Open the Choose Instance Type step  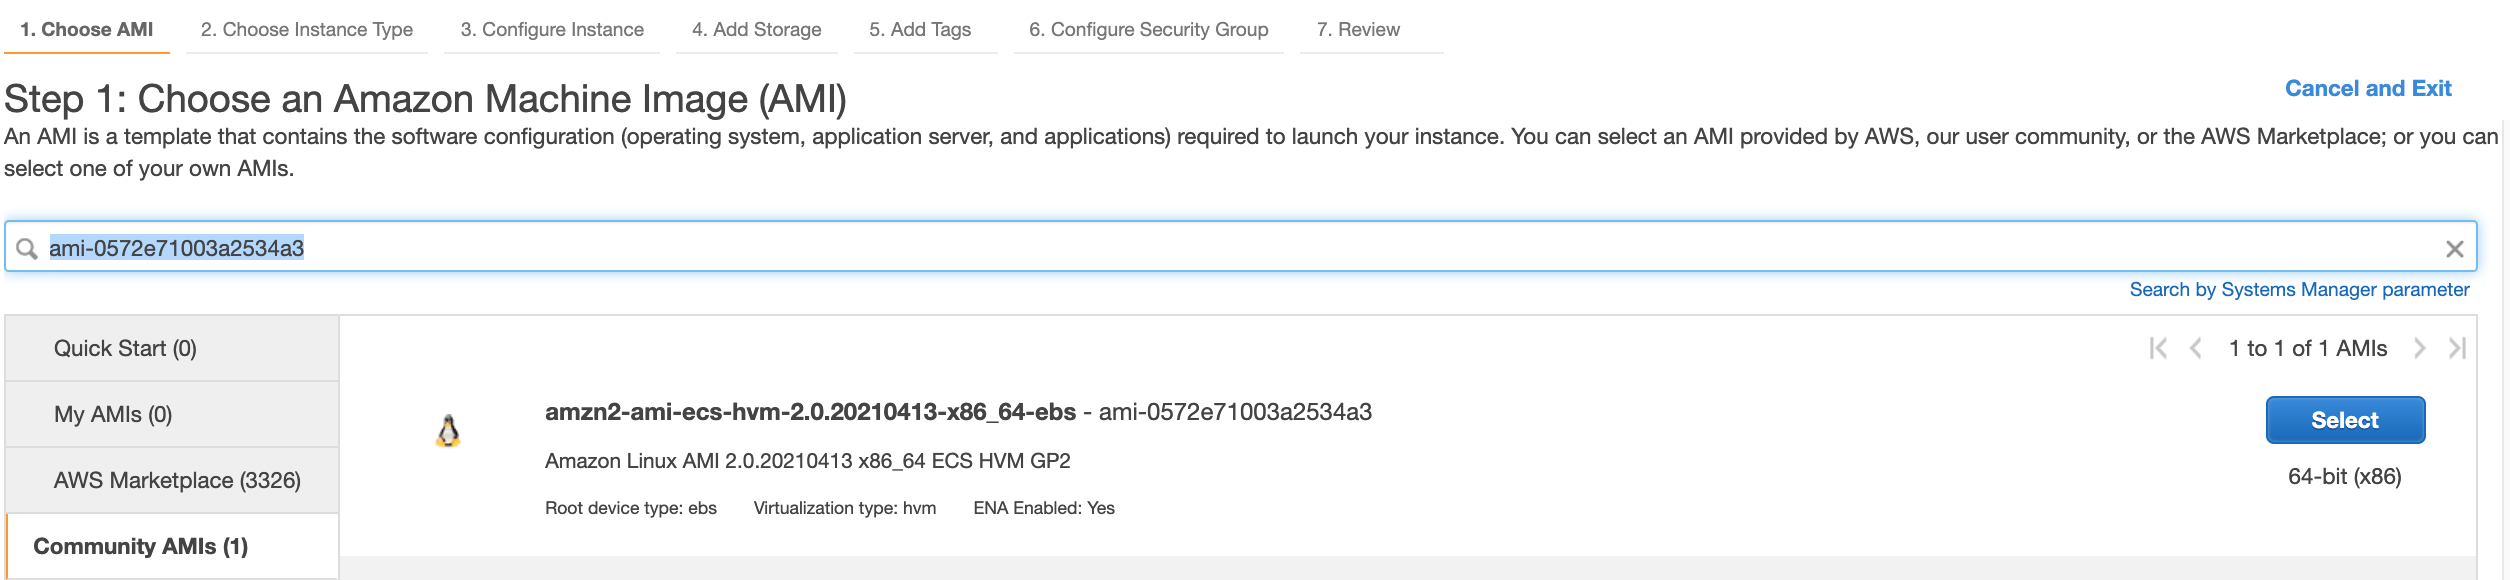[307, 30]
